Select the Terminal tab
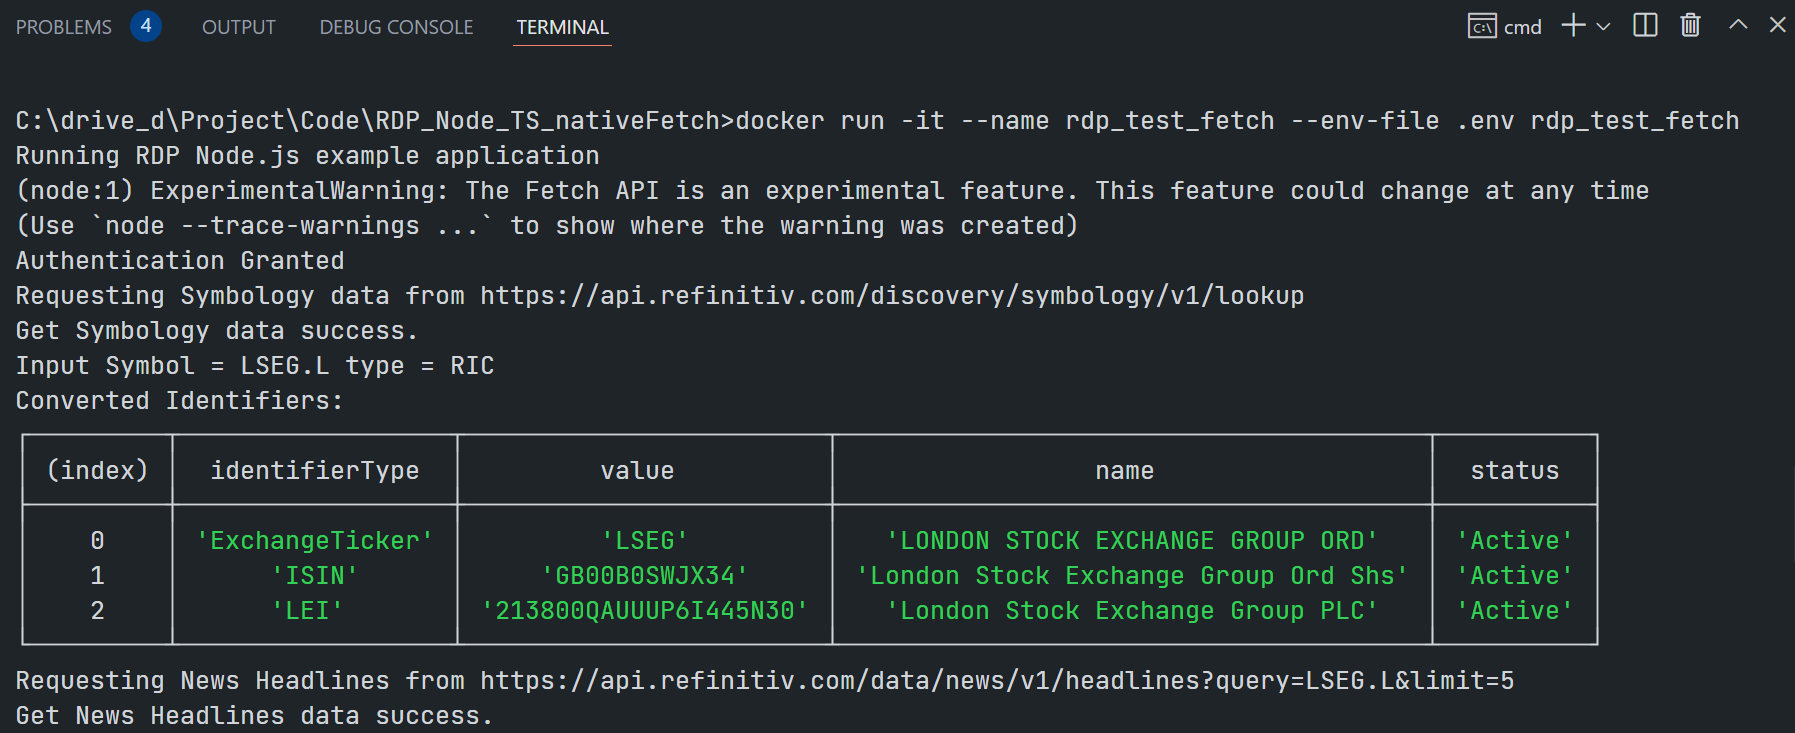Viewport: 1795px width, 733px height. coord(562,27)
